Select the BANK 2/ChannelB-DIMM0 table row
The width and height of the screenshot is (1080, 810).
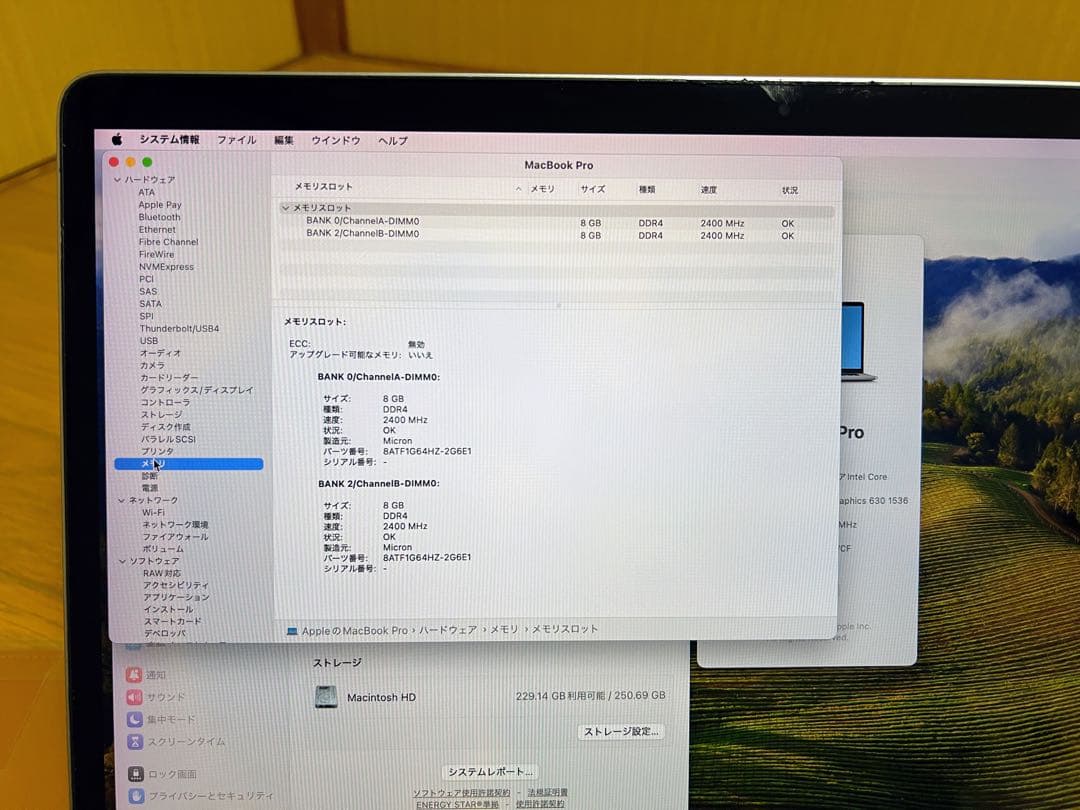[x=557, y=235]
